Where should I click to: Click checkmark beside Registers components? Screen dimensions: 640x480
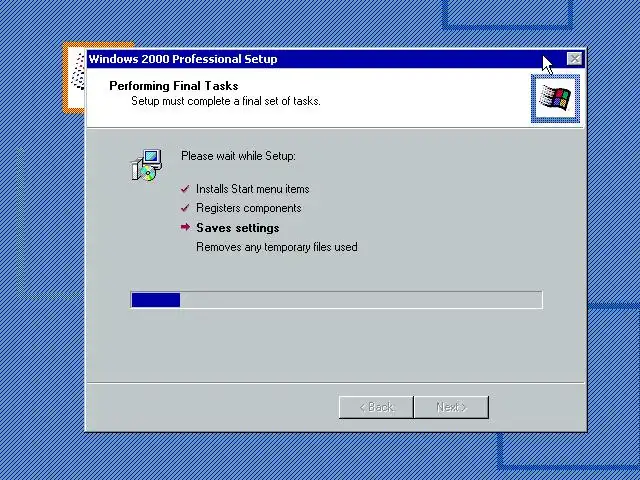click(185, 208)
